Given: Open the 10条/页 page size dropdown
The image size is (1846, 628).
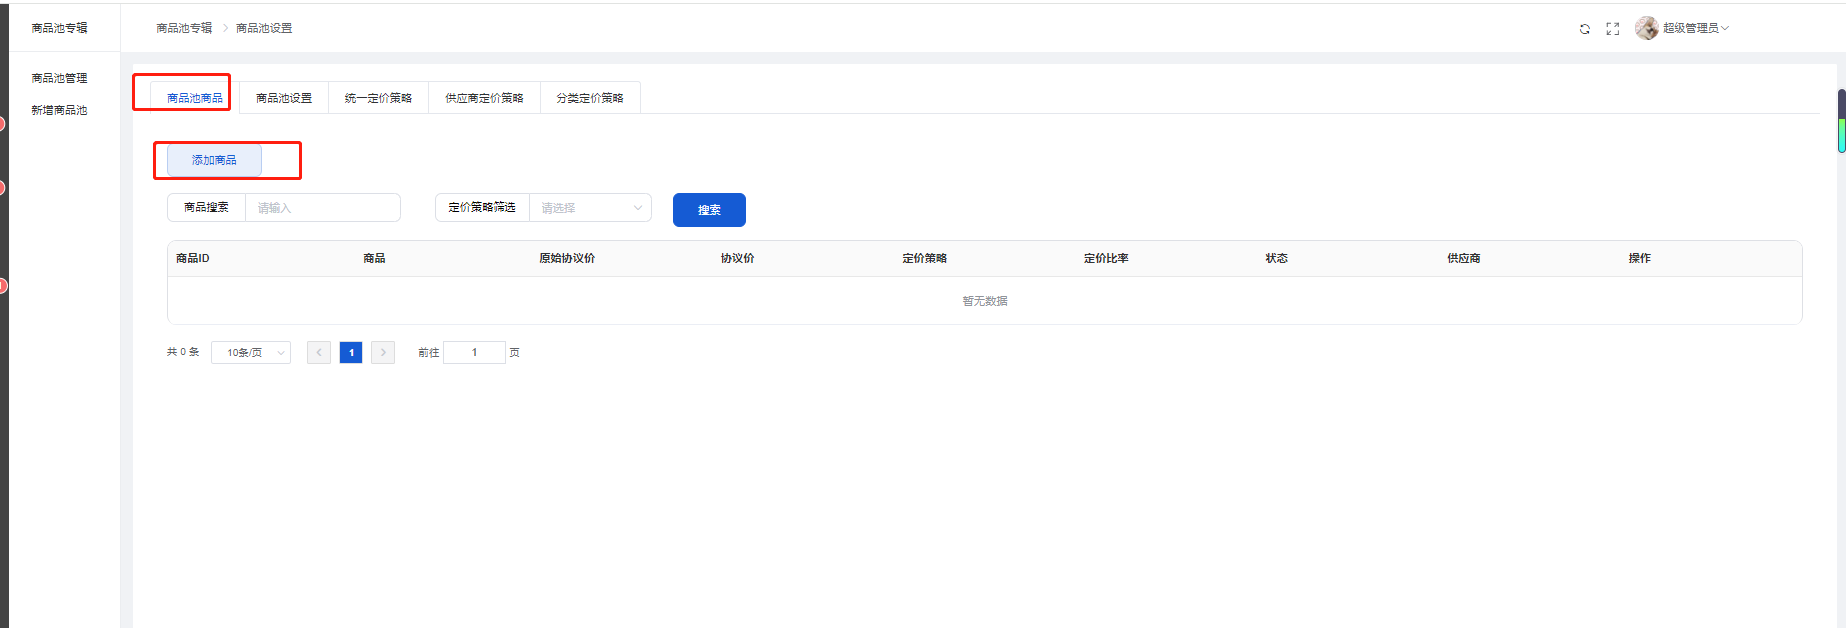Looking at the screenshot, I should tap(251, 352).
